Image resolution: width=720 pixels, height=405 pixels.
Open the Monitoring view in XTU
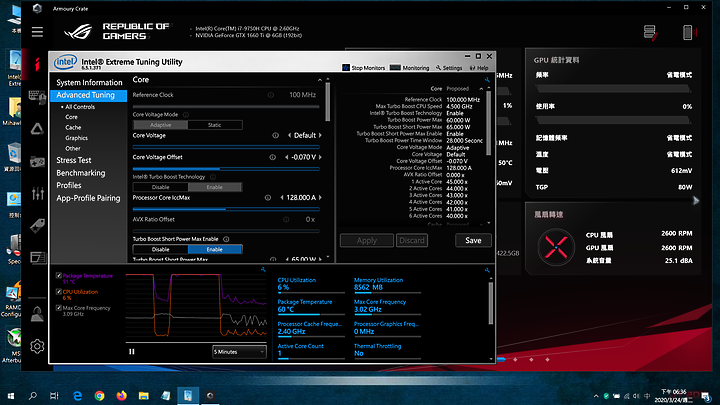pos(410,68)
